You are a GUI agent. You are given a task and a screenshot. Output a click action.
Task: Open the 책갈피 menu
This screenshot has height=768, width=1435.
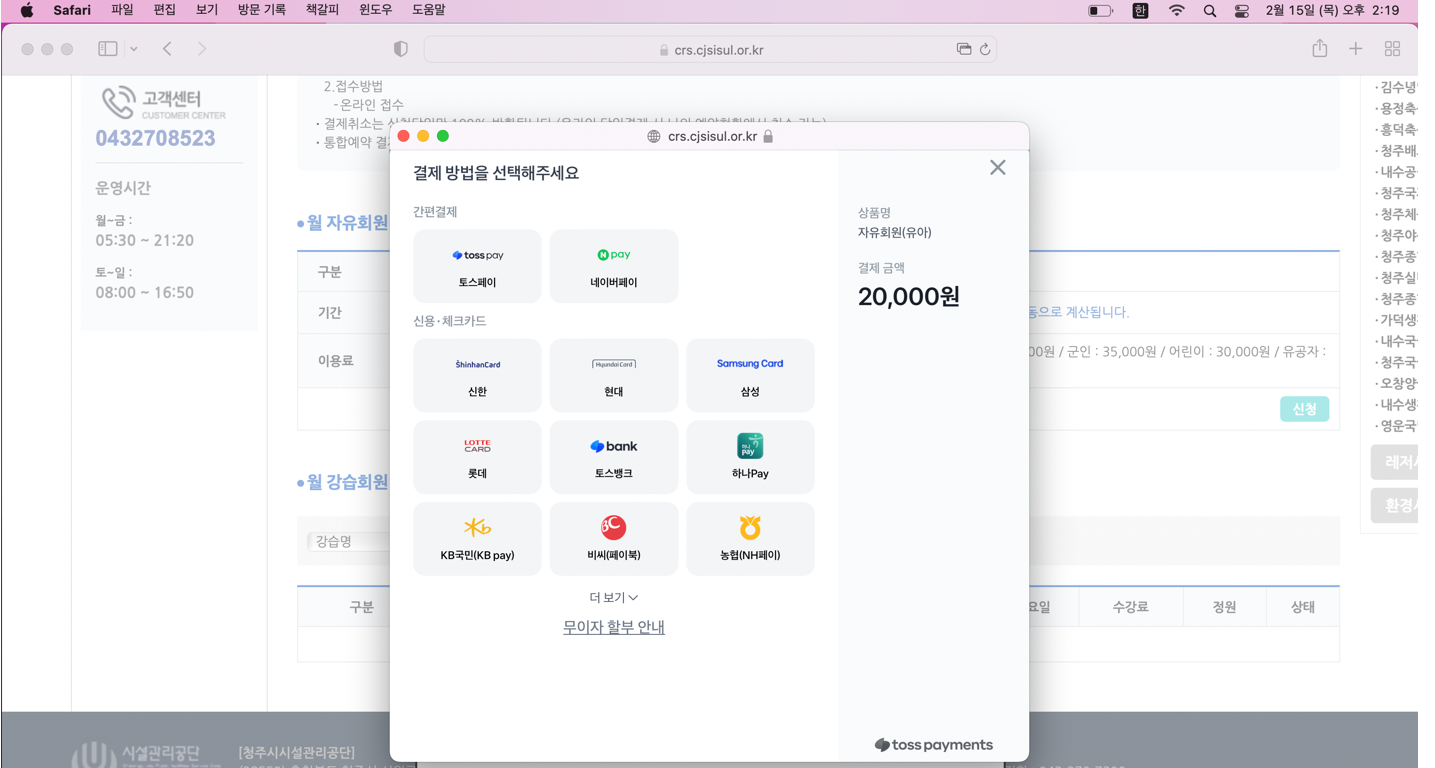pyautogui.click(x=322, y=10)
